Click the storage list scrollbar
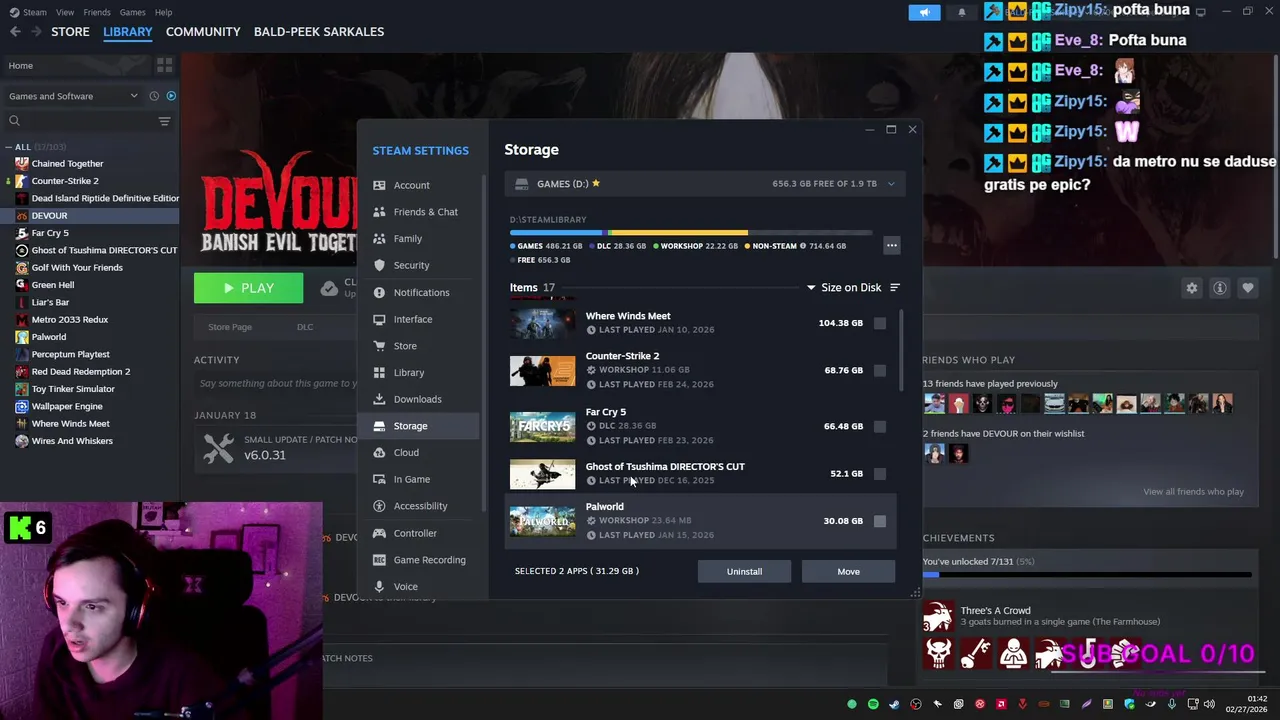Viewport: 1280px width, 720px height. pos(901,350)
